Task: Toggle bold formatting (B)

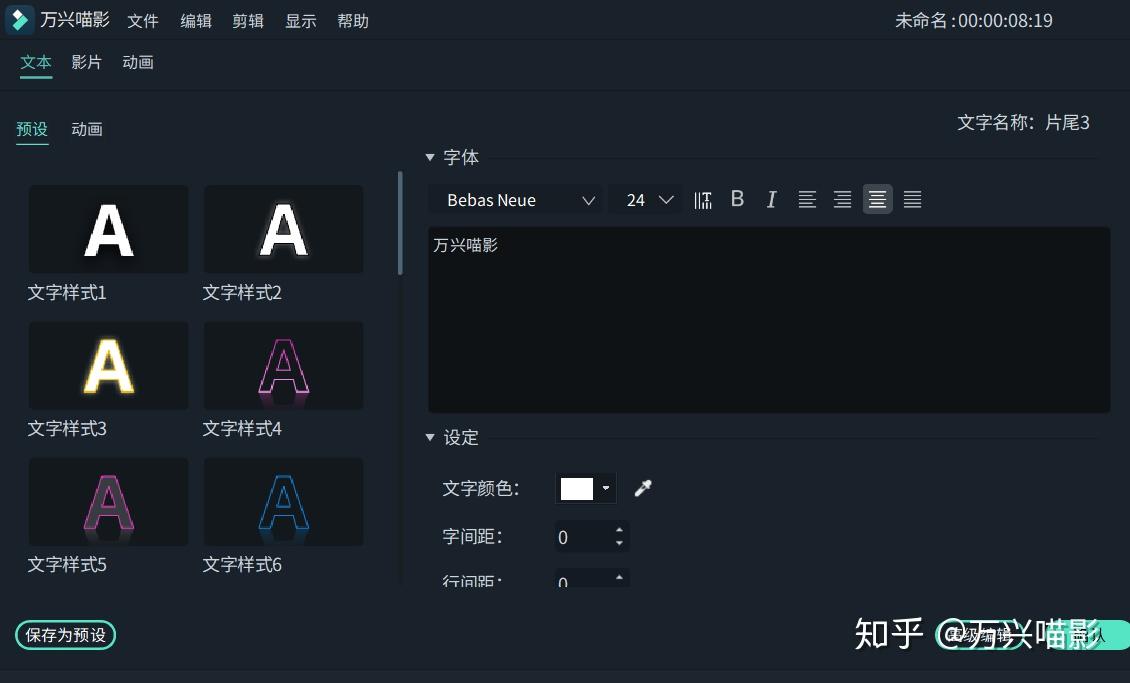Action: (x=737, y=199)
